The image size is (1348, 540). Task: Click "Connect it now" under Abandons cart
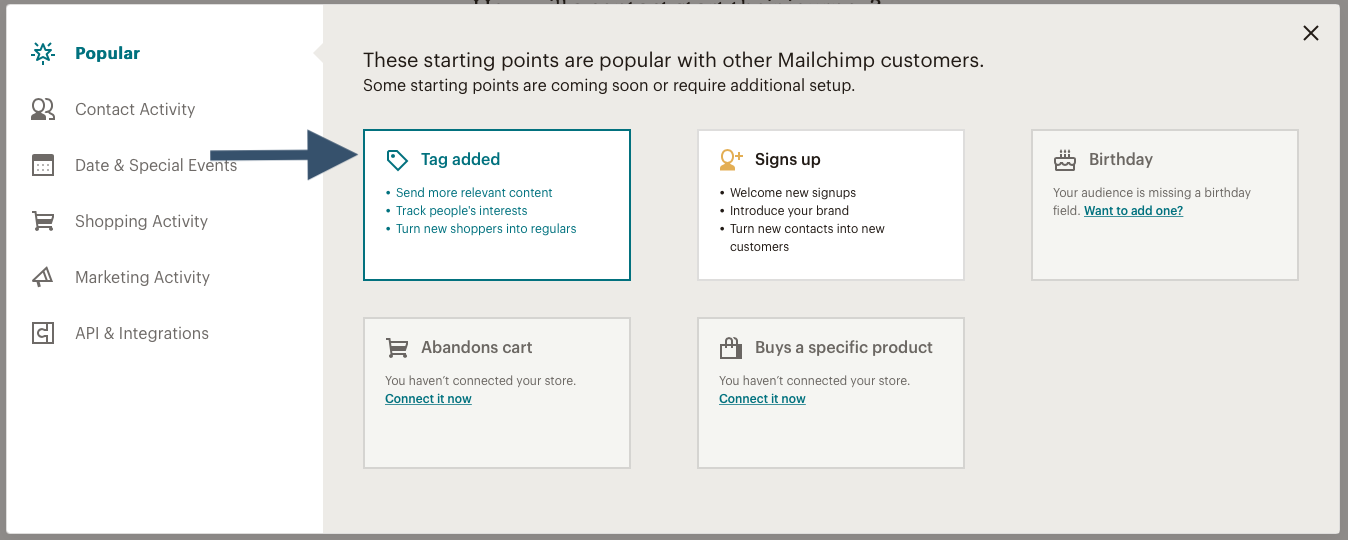[x=428, y=399]
